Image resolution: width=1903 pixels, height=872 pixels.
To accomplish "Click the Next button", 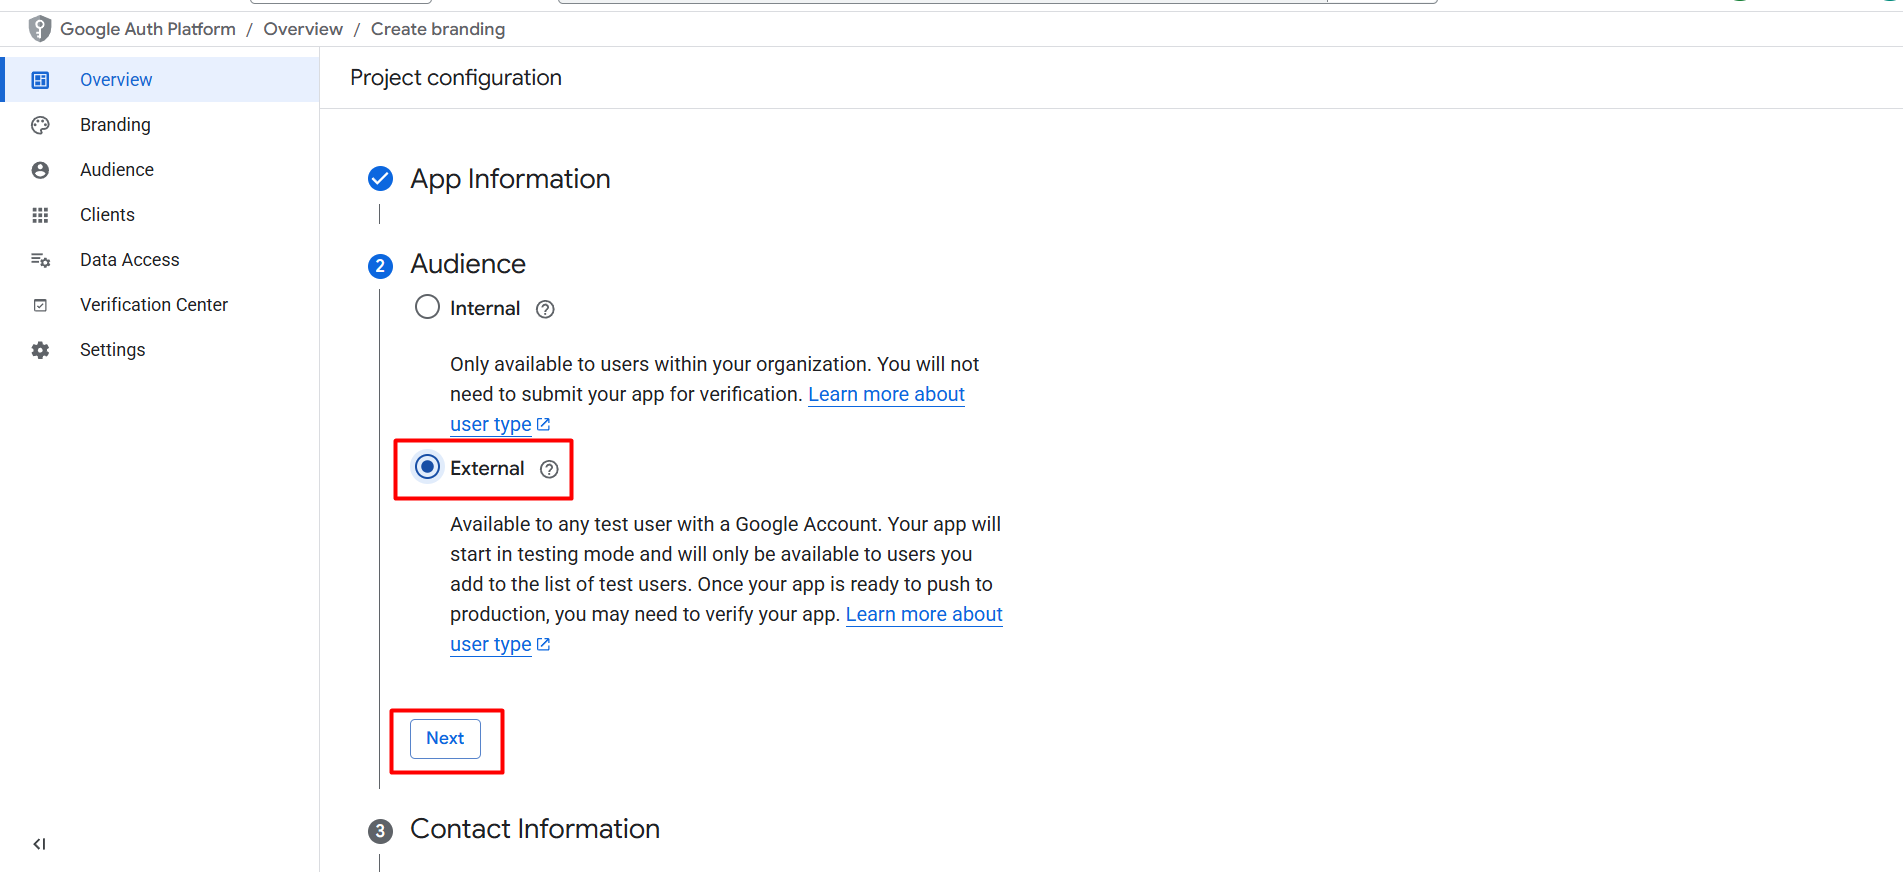I will 445,739.
